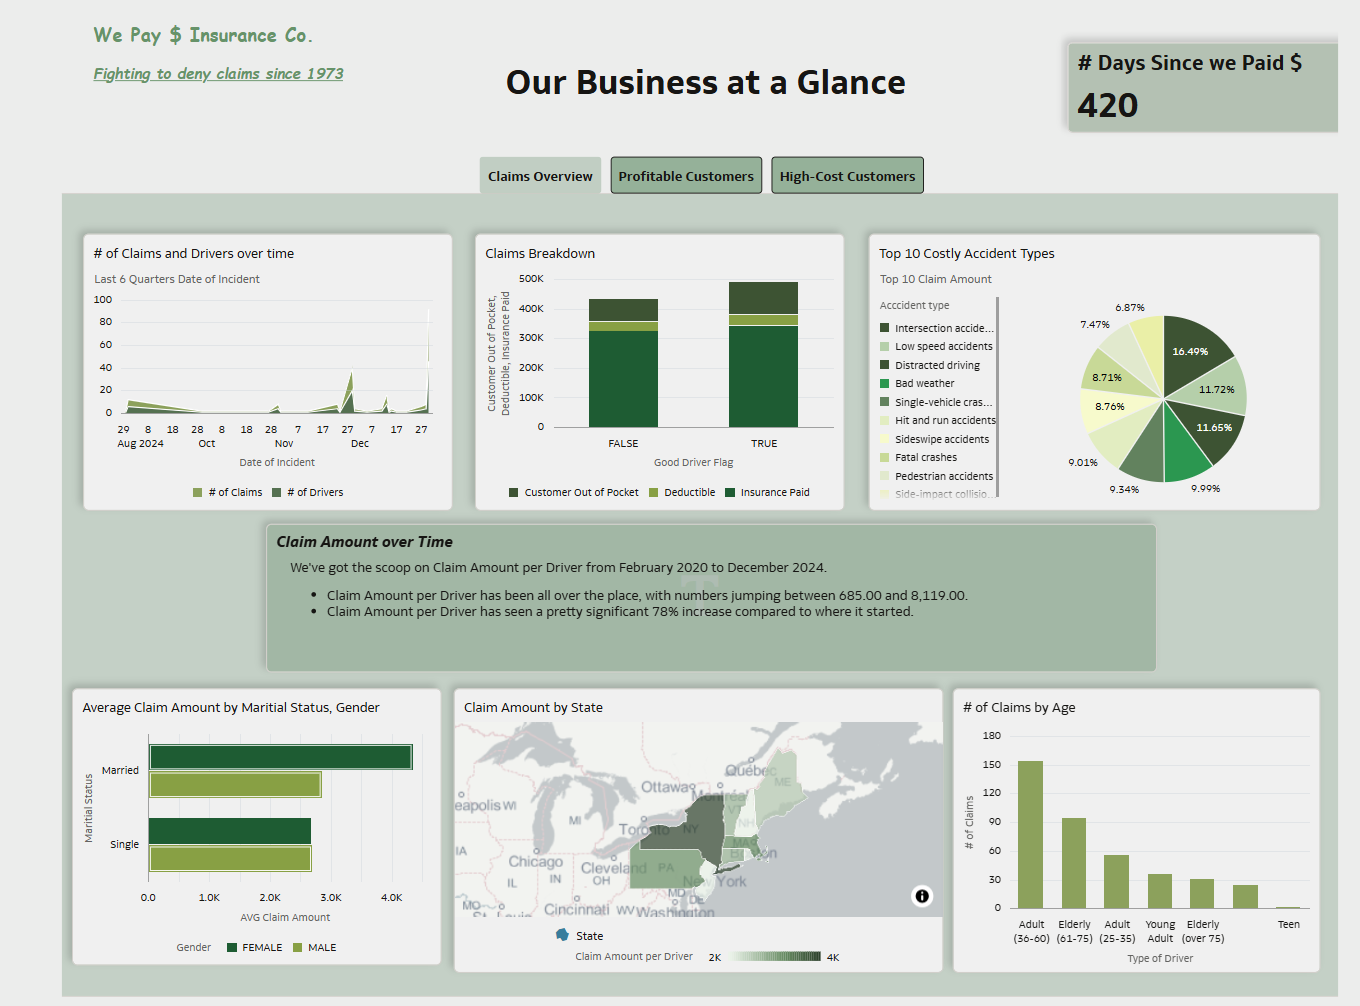The height and width of the screenshot is (1006, 1360).
Task: Select Bad weather legend entry
Action: click(917, 383)
